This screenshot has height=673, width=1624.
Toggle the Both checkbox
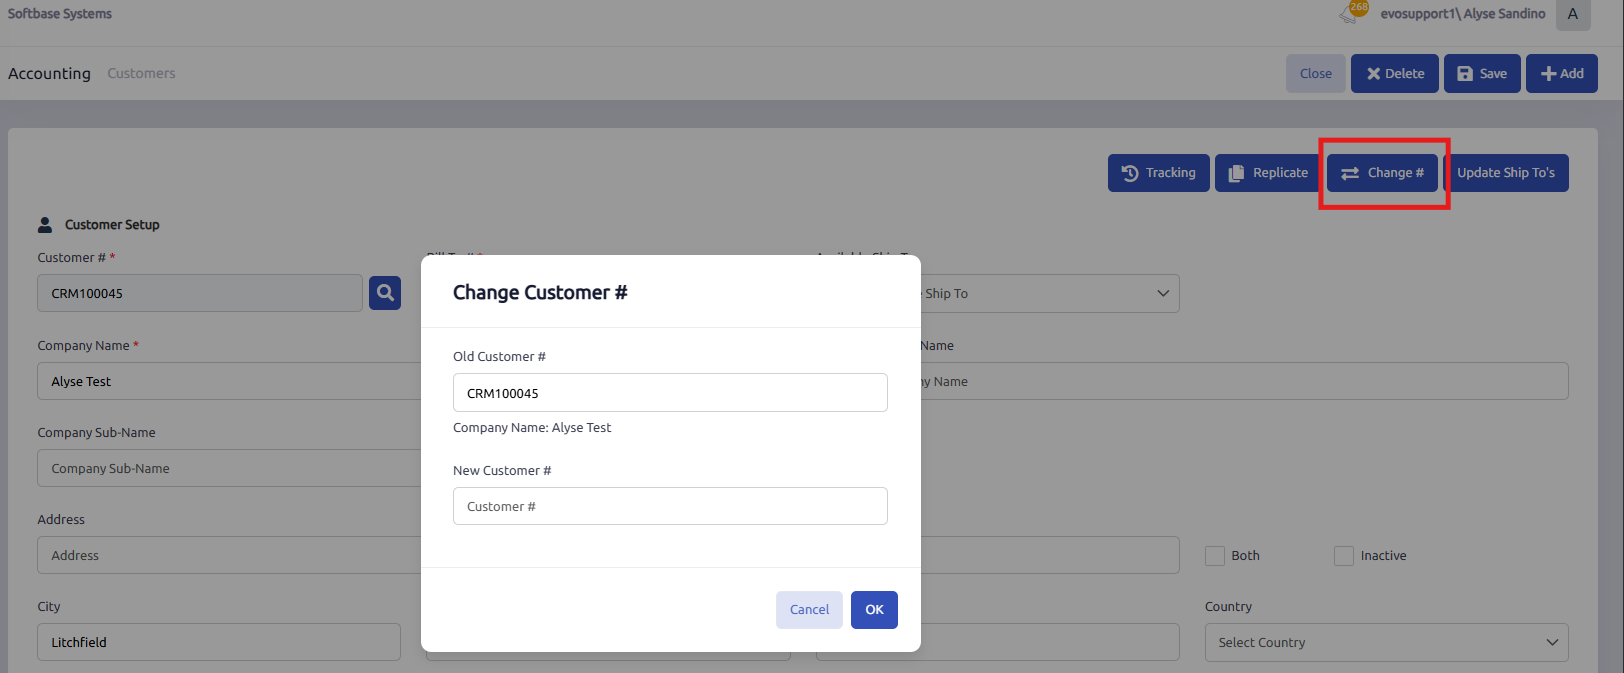[x=1215, y=556]
